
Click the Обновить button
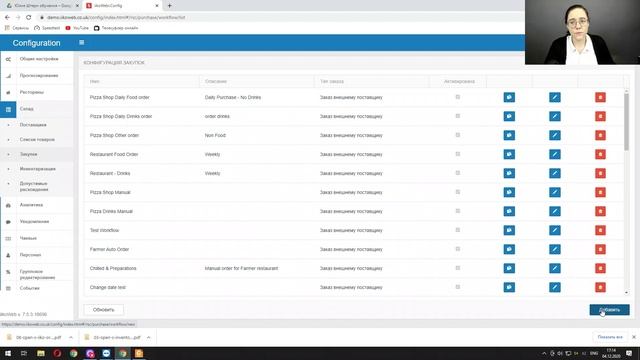[103, 310]
